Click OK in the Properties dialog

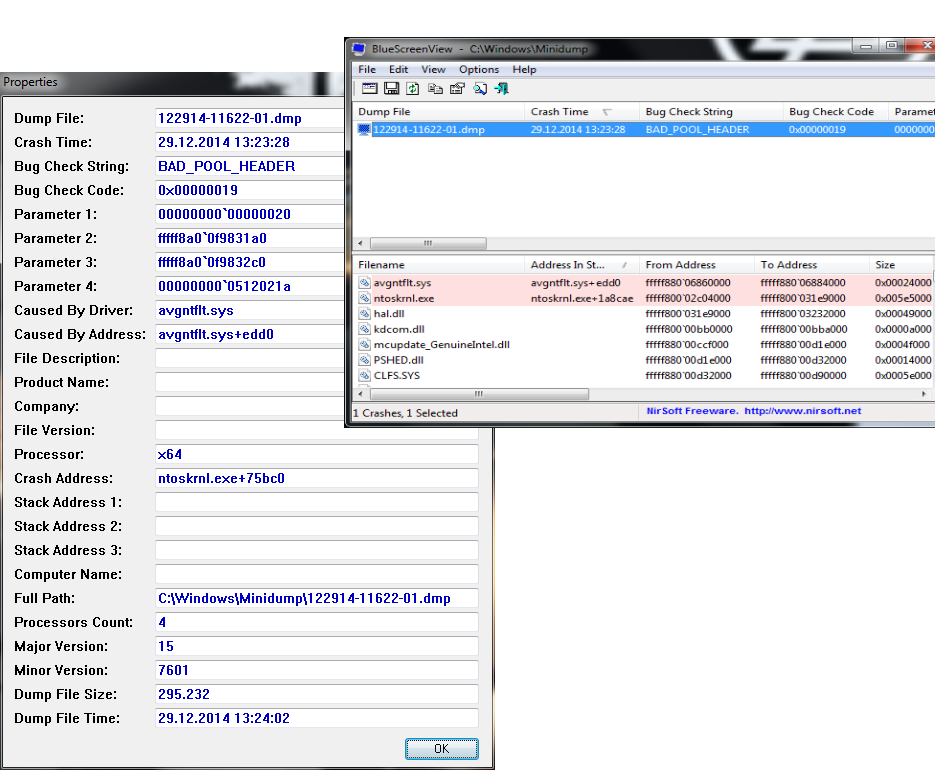point(441,749)
